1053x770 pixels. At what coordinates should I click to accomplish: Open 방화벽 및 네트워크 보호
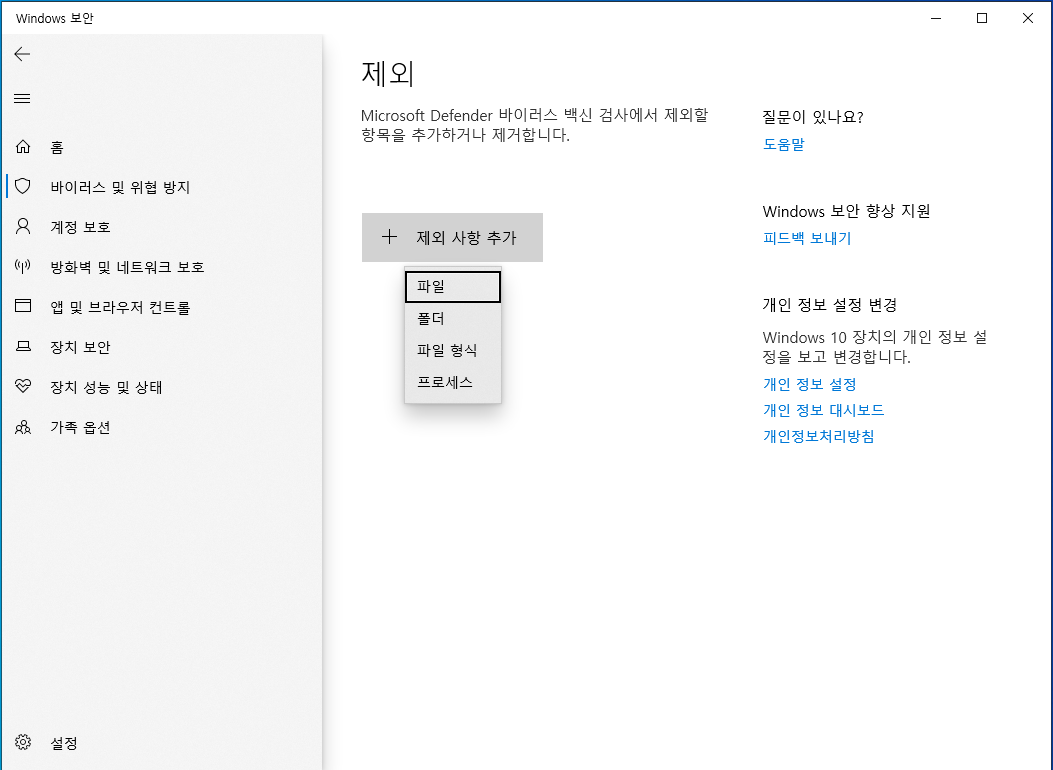127,267
